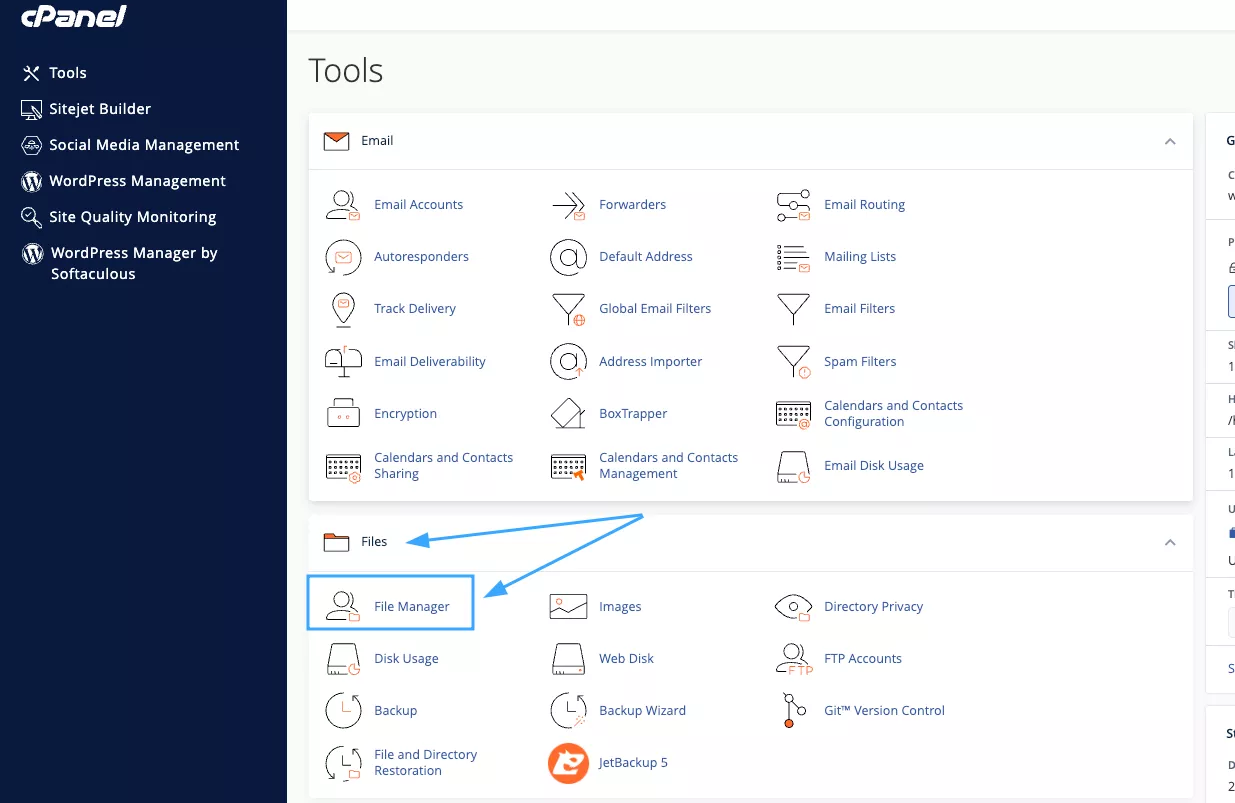Screen dimensions: 1235x803
Task: Collapse the Email section chevron
Action: click(1169, 142)
